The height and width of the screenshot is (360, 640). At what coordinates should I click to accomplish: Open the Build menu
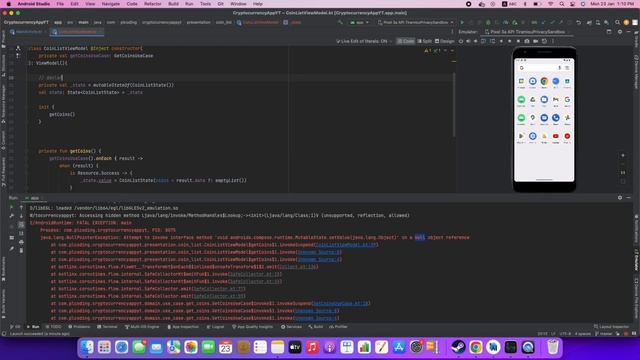[x=173, y=4]
